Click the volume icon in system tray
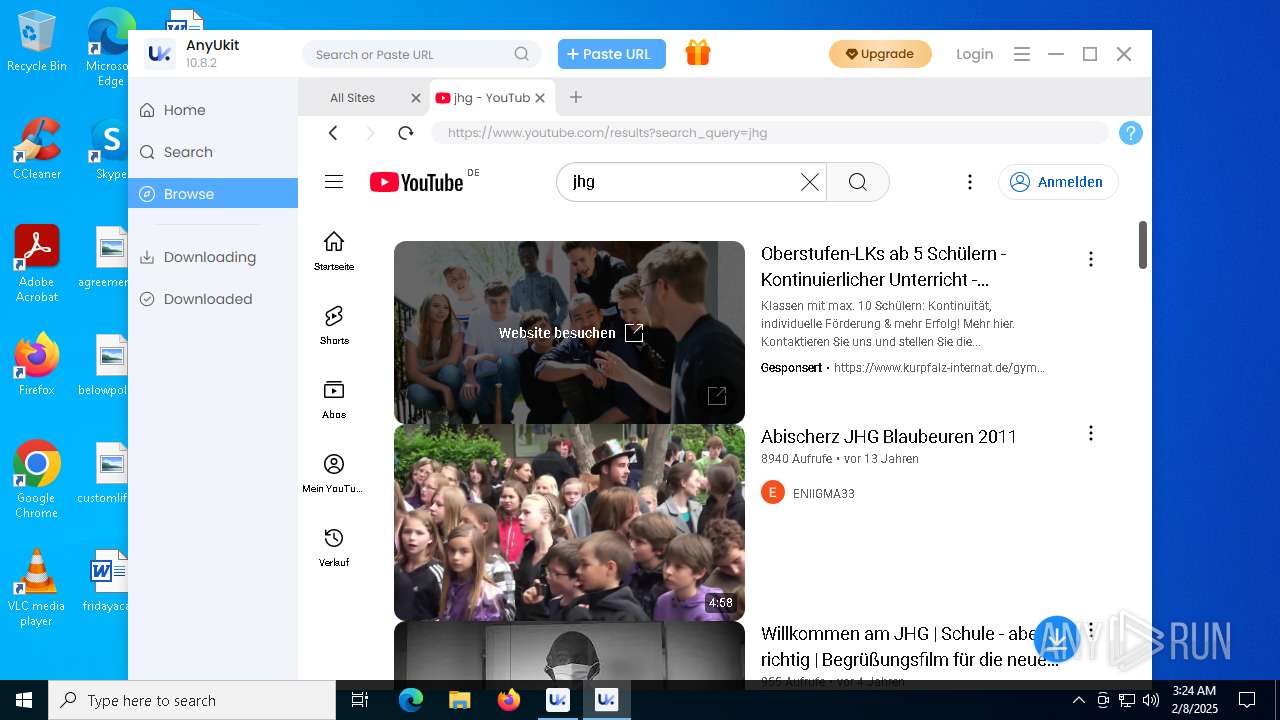Viewport: 1280px width, 720px height. pyautogui.click(x=1150, y=700)
